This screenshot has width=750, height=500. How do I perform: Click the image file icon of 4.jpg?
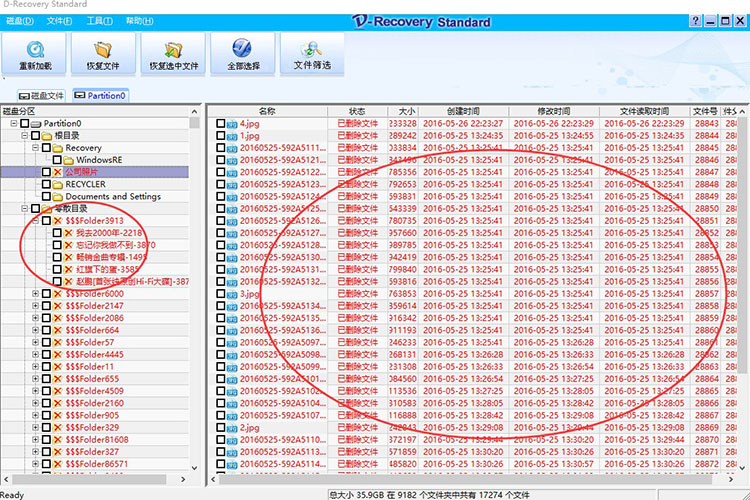(x=232, y=124)
